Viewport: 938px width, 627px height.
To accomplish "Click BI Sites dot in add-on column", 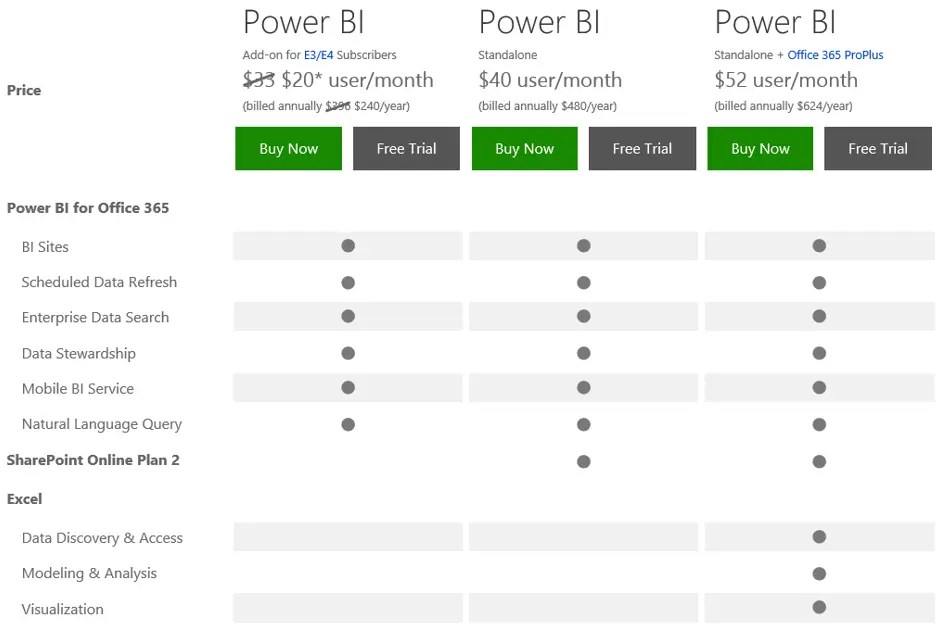I will click(348, 246).
